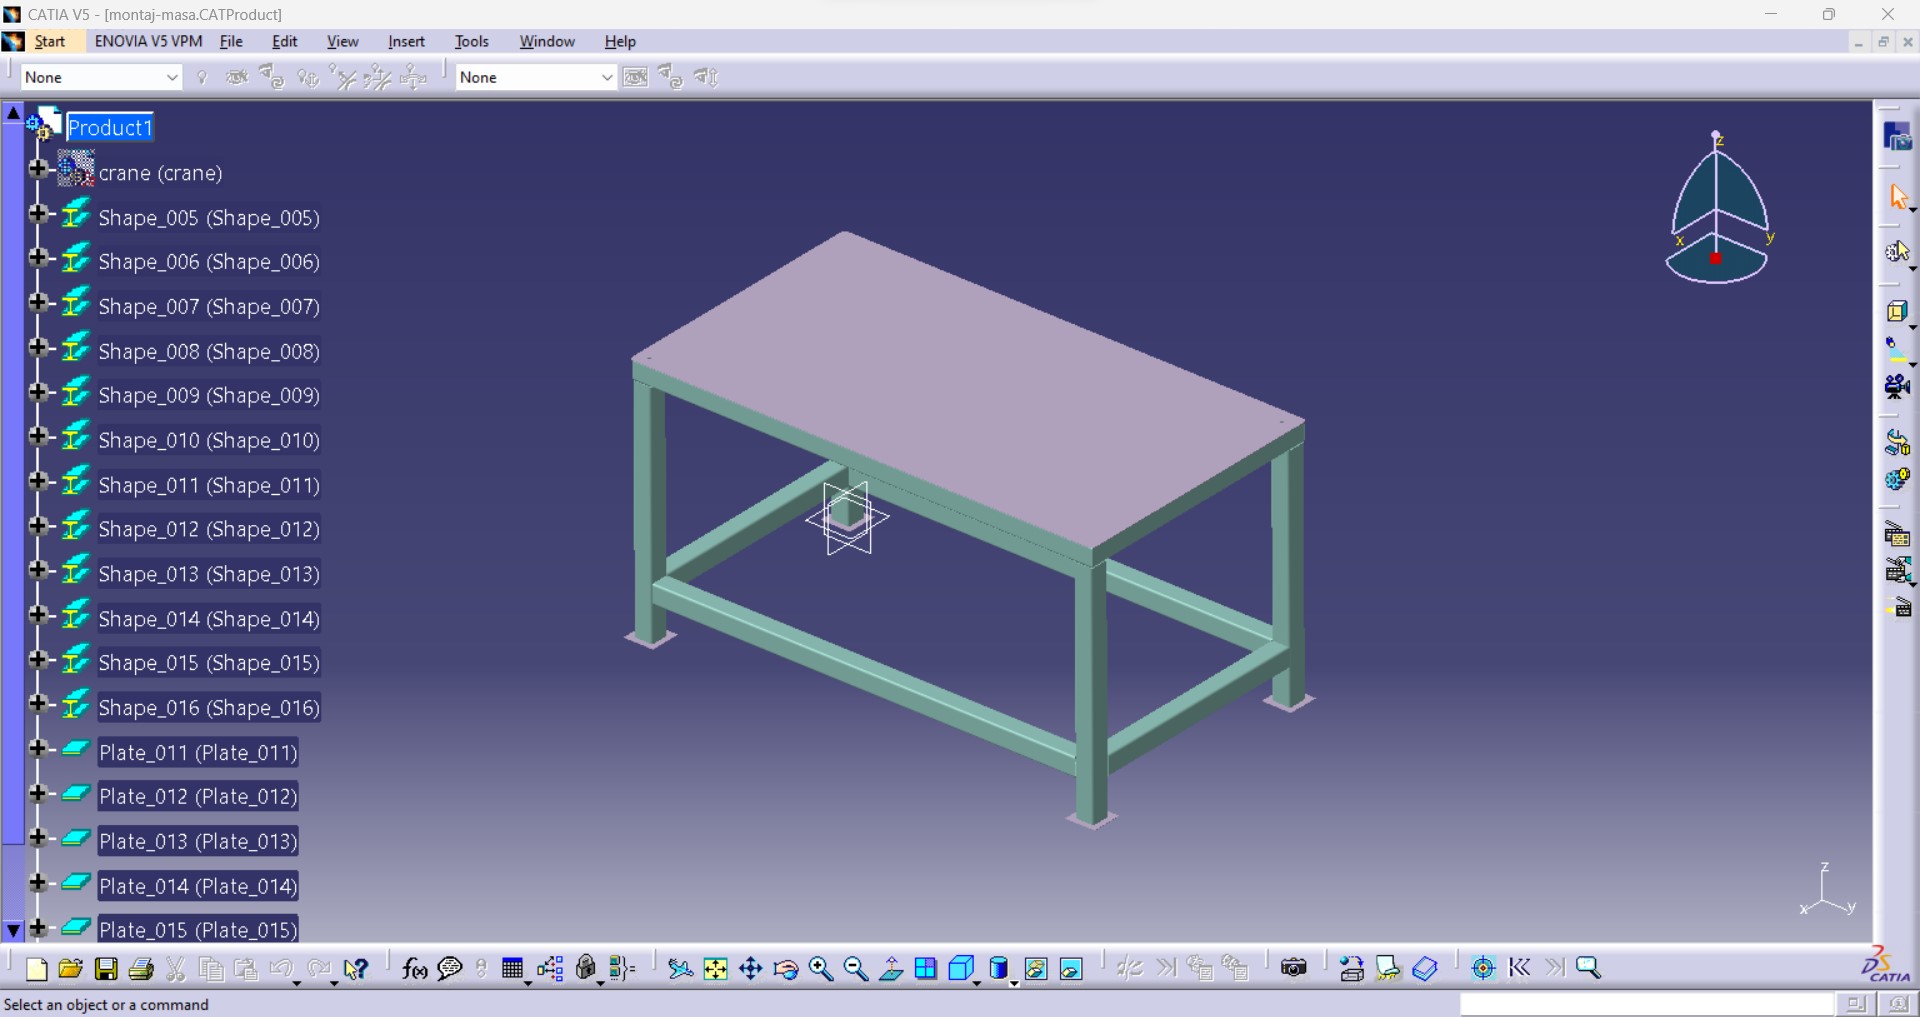Click the Create Multi-View icon
The image size is (1920, 1017).
(x=926, y=968)
